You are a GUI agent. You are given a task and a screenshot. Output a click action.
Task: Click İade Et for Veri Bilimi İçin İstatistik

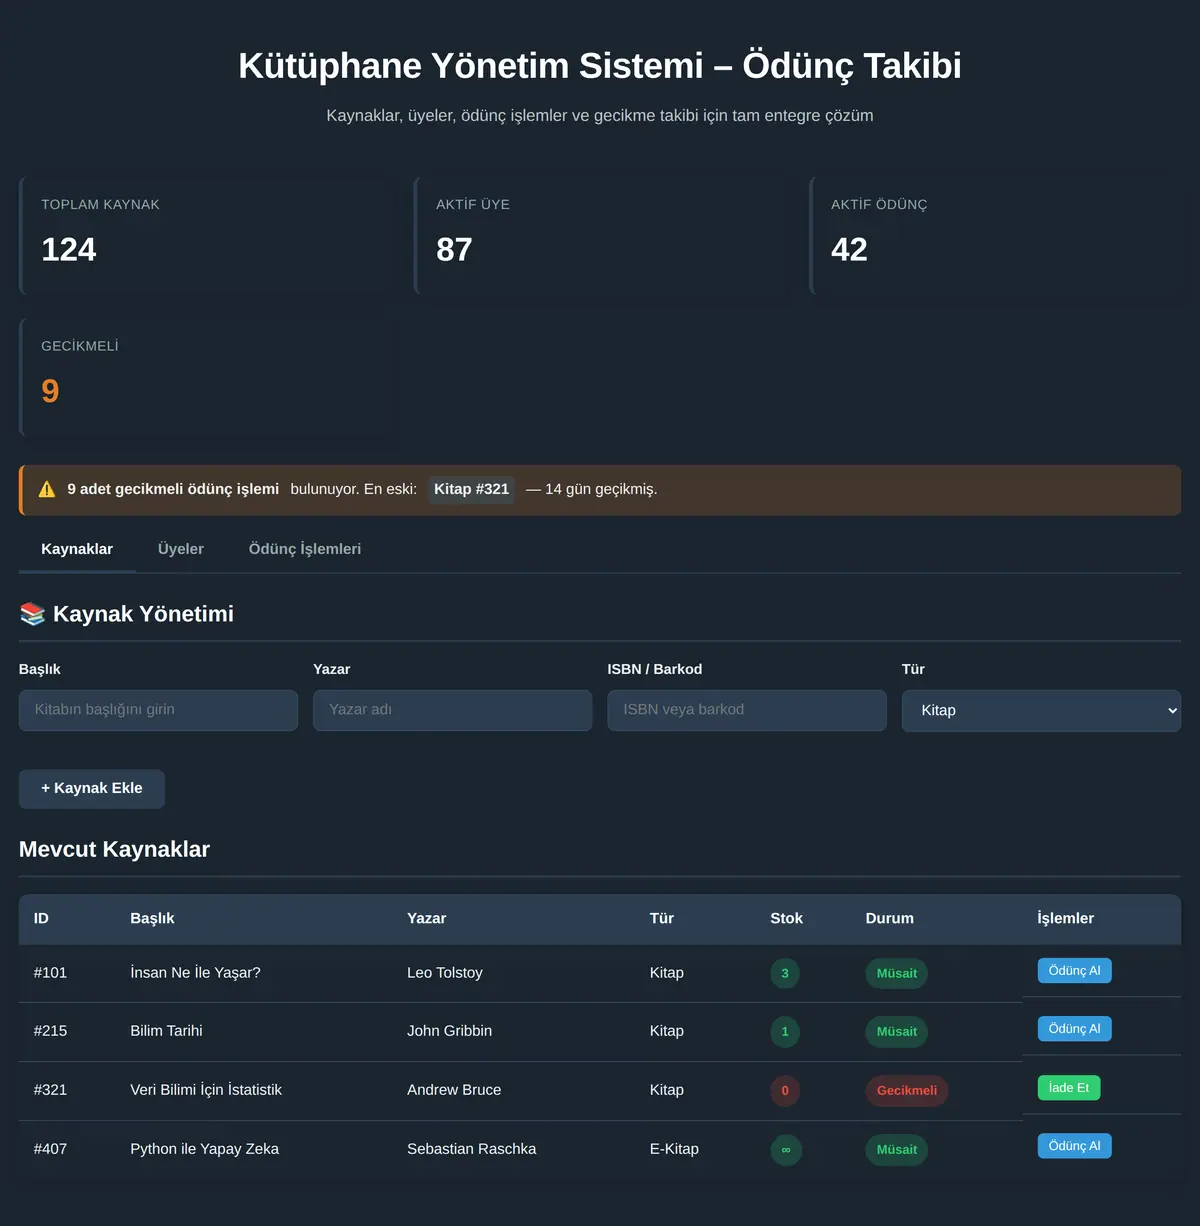(x=1069, y=1088)
